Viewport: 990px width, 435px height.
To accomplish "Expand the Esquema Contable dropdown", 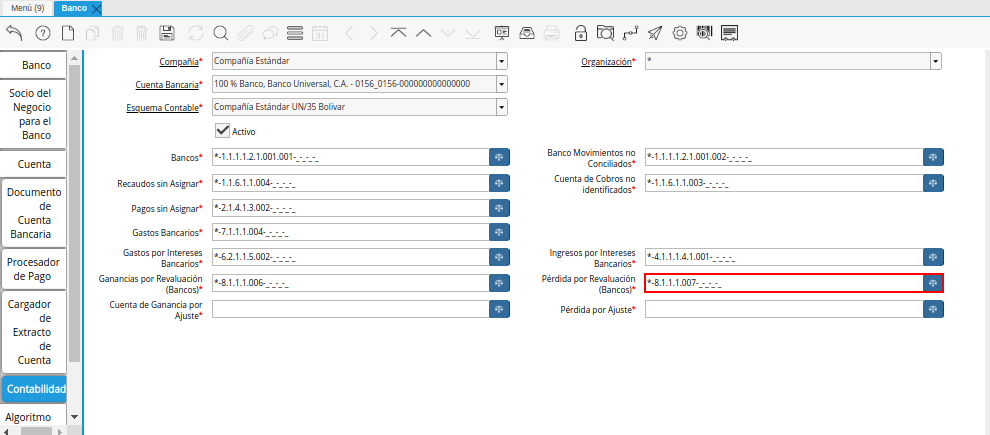I will pos(501,107).
